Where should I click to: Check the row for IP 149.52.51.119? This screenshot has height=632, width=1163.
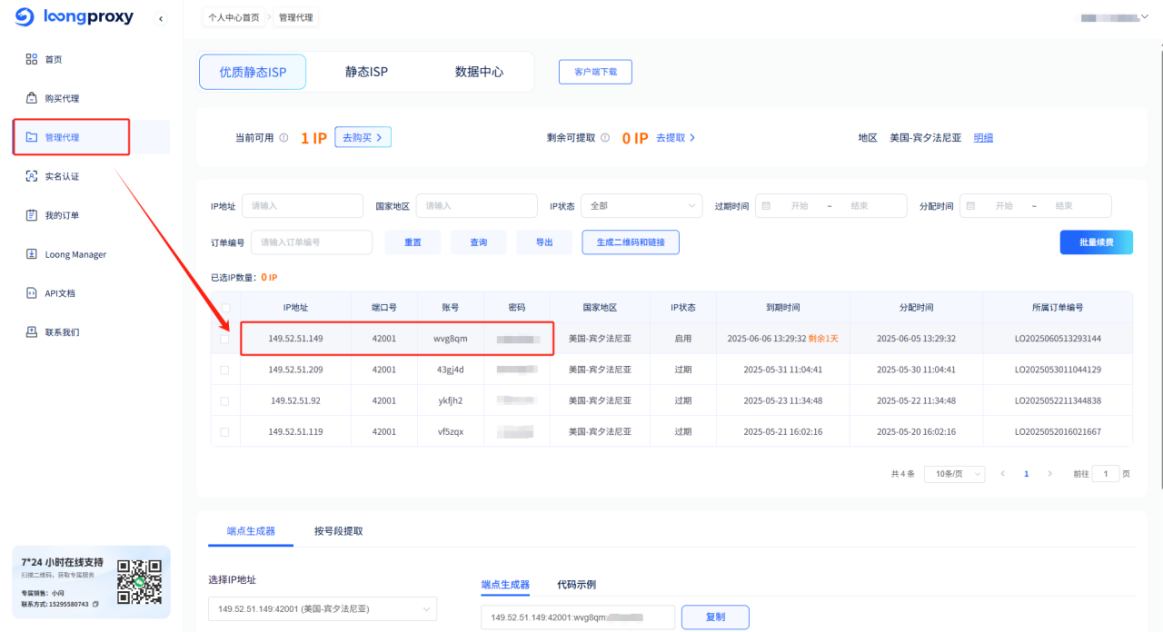225,432
